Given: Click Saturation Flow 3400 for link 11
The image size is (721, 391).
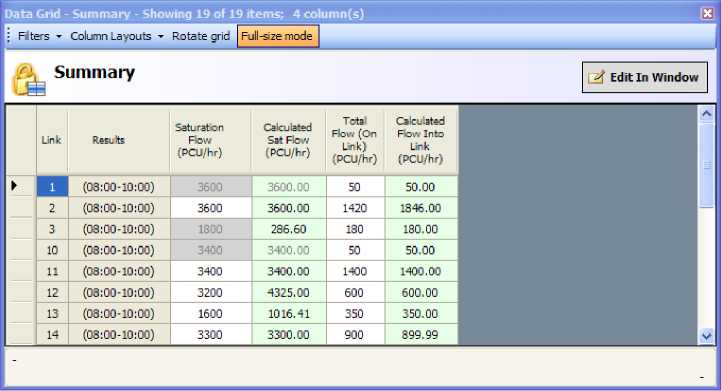Looking at the screenshot, I should pos(211,271).
